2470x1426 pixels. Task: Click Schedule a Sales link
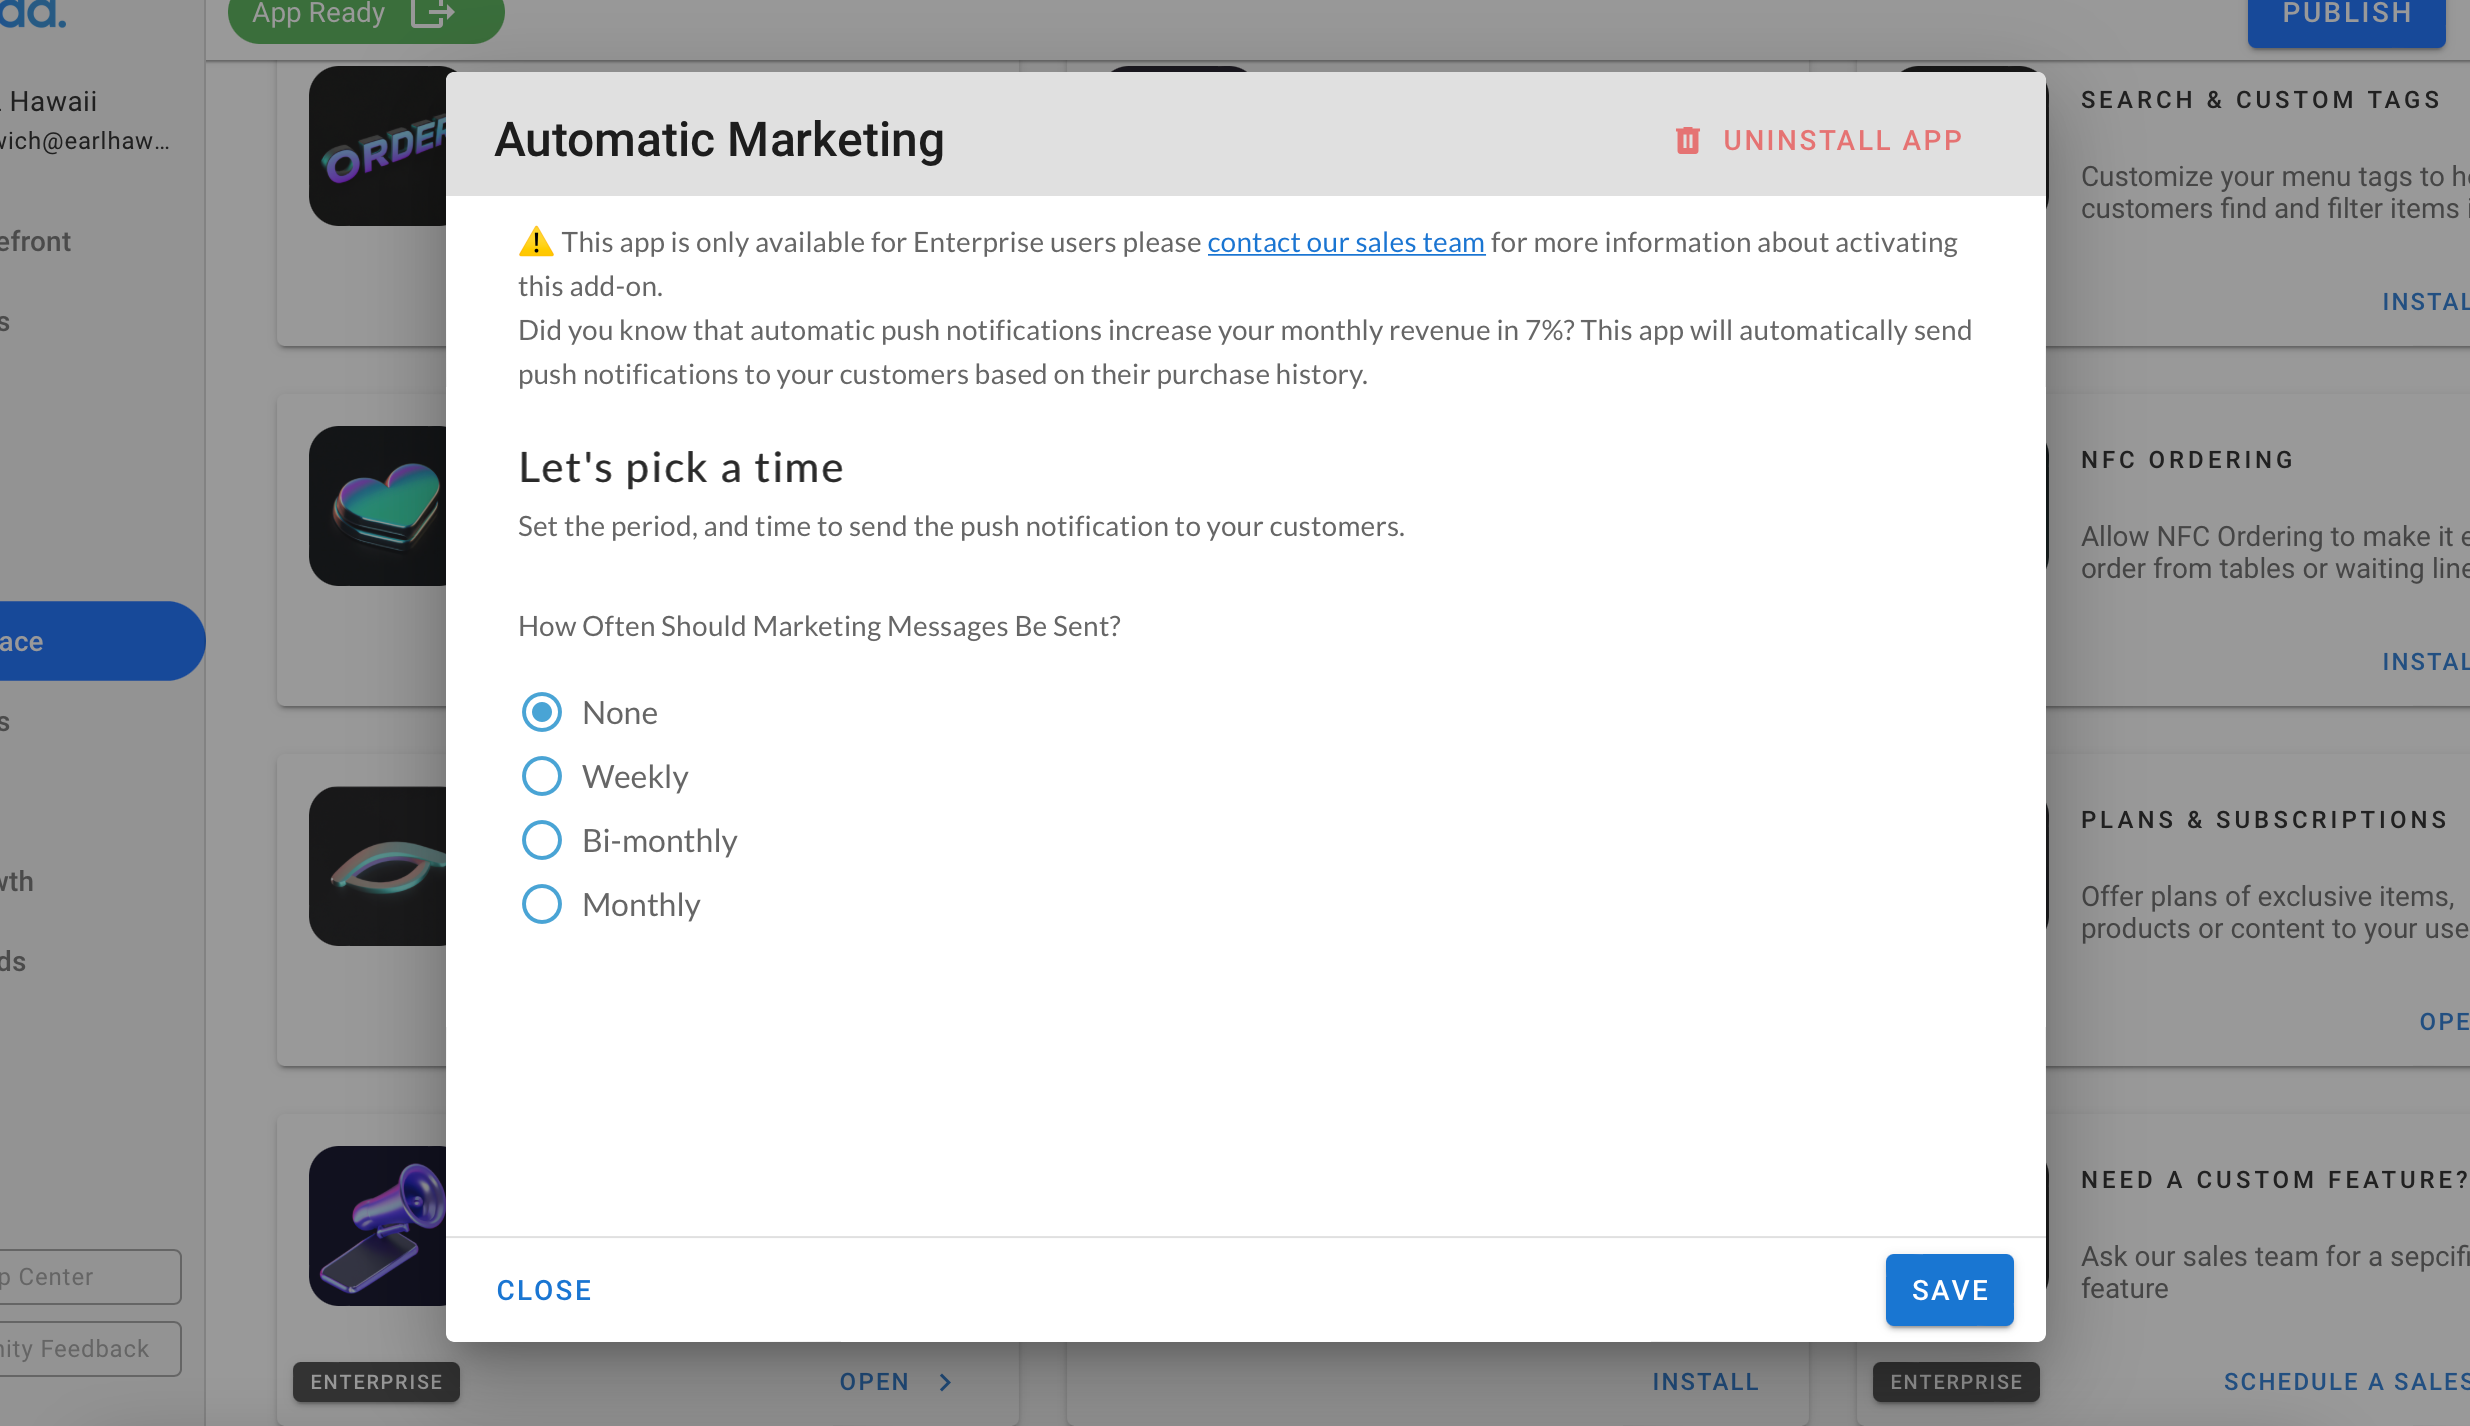2346,1382
